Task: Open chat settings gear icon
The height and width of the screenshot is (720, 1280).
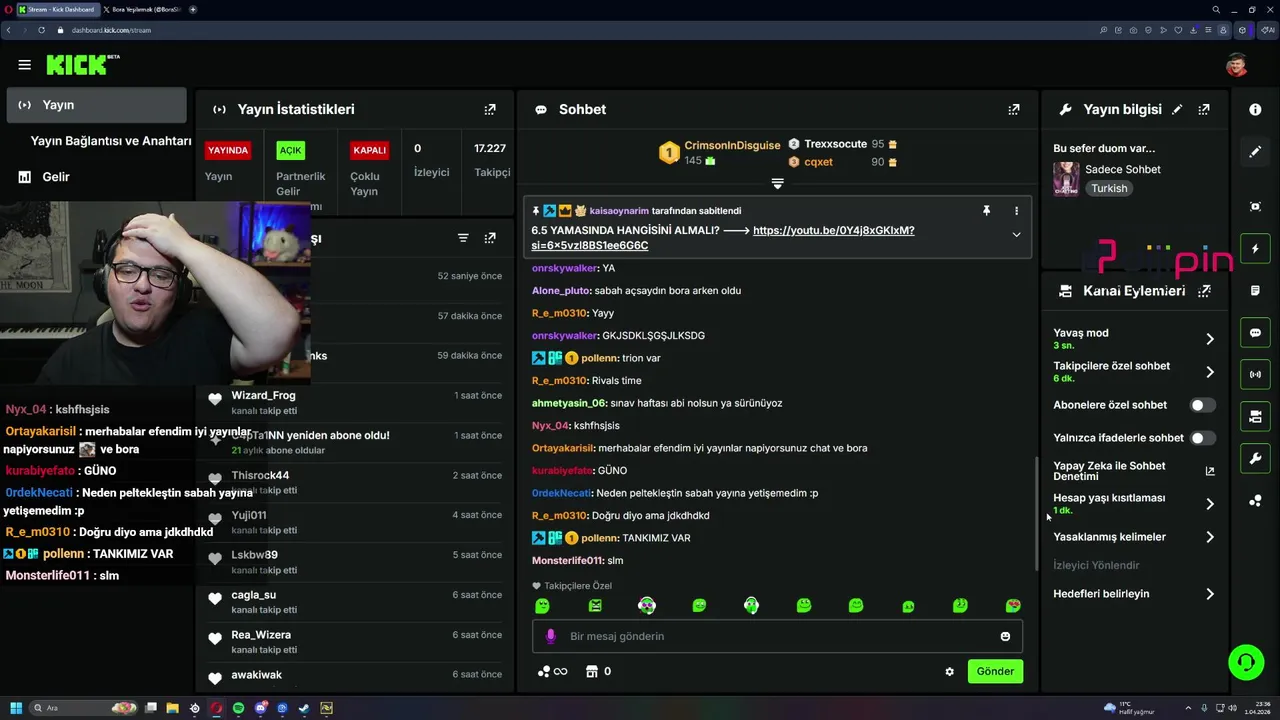Action: [949, 672]
